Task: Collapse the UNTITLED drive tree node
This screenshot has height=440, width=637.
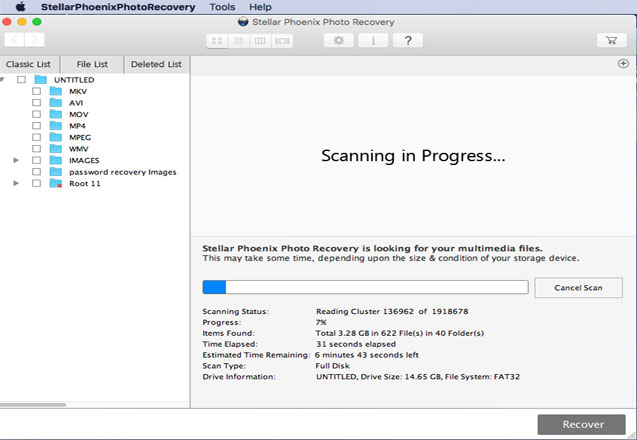Action: [x=2, y=80]
